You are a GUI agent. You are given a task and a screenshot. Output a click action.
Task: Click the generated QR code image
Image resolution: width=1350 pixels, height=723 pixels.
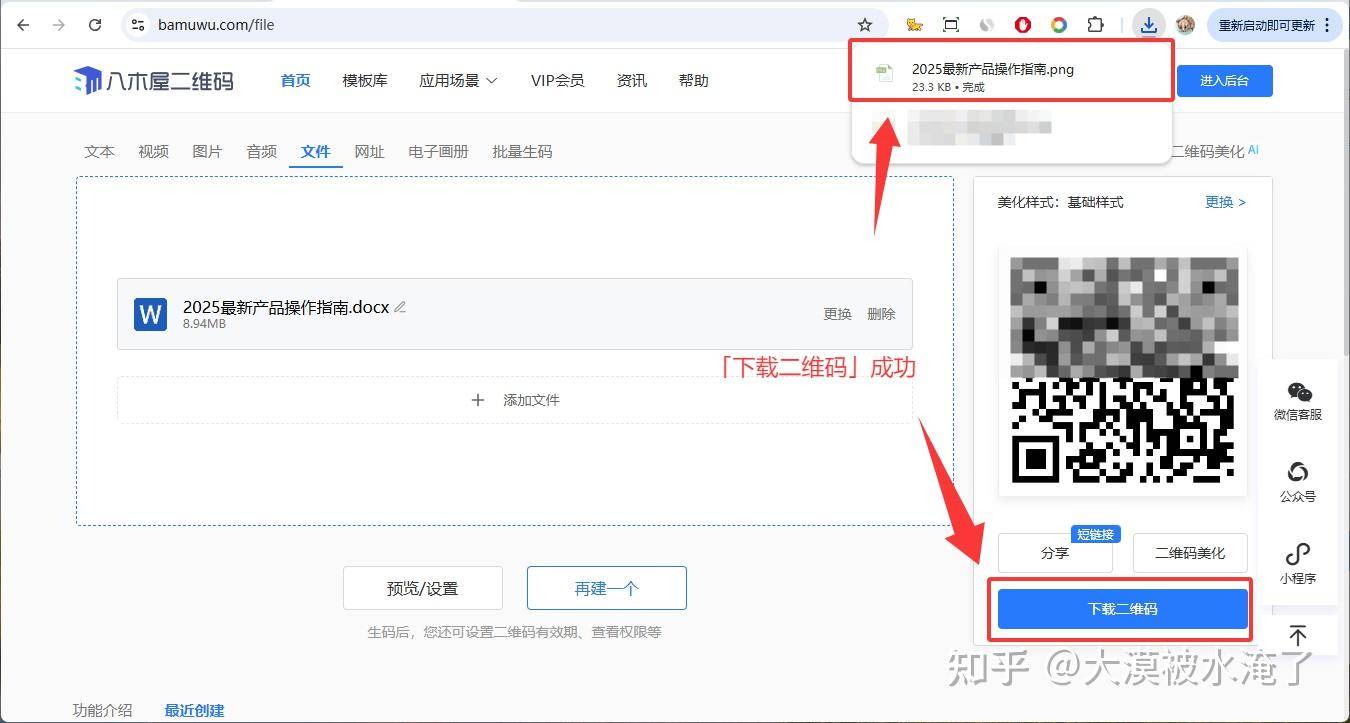coord(1123,371)
